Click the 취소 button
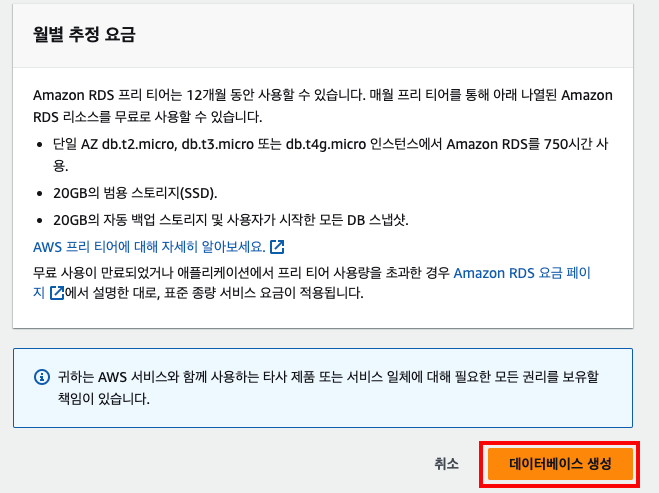This screenshot has height=493, width=659. coord(446,464)
